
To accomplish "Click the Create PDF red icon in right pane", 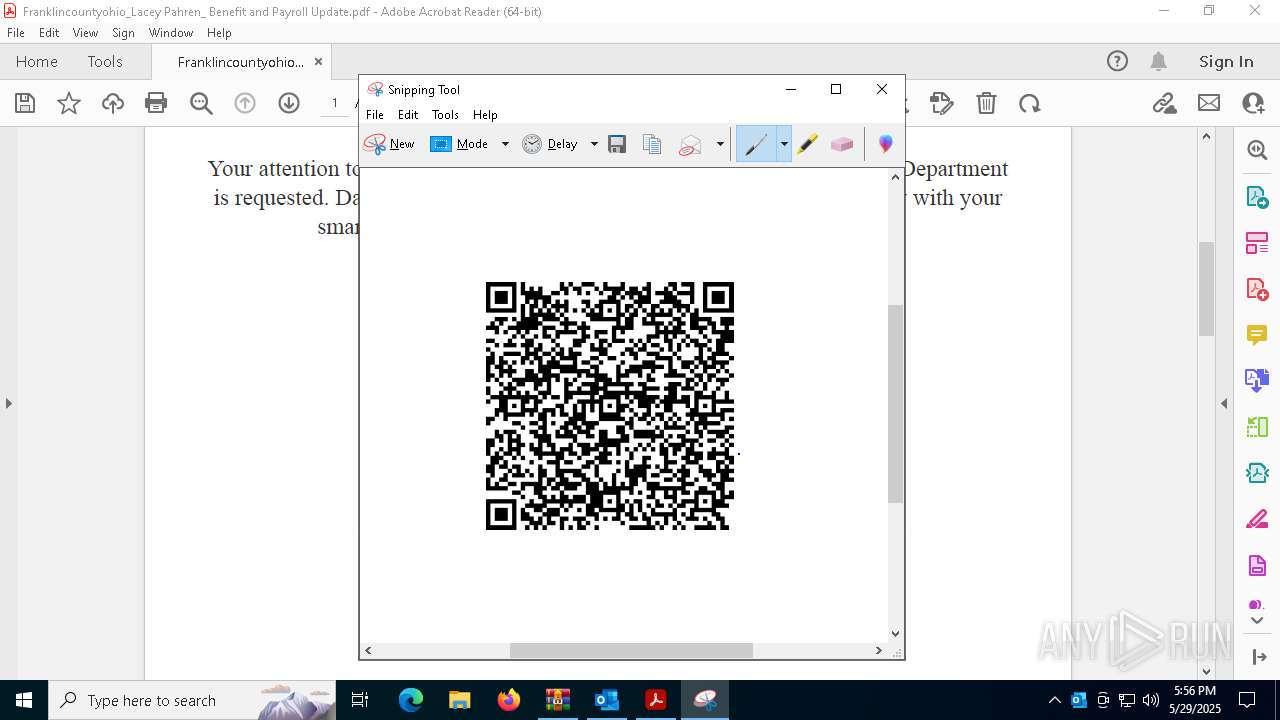I will click(1257, 289).
